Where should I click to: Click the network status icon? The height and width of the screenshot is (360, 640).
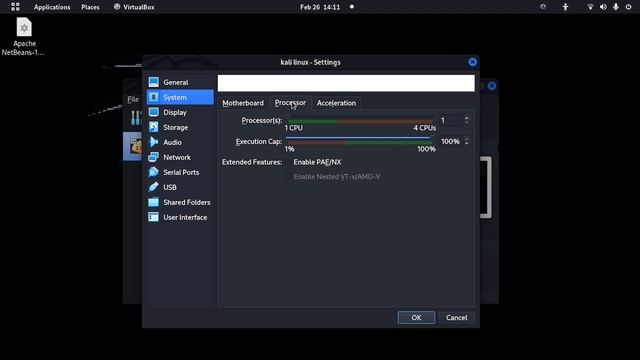click(590, 7)
